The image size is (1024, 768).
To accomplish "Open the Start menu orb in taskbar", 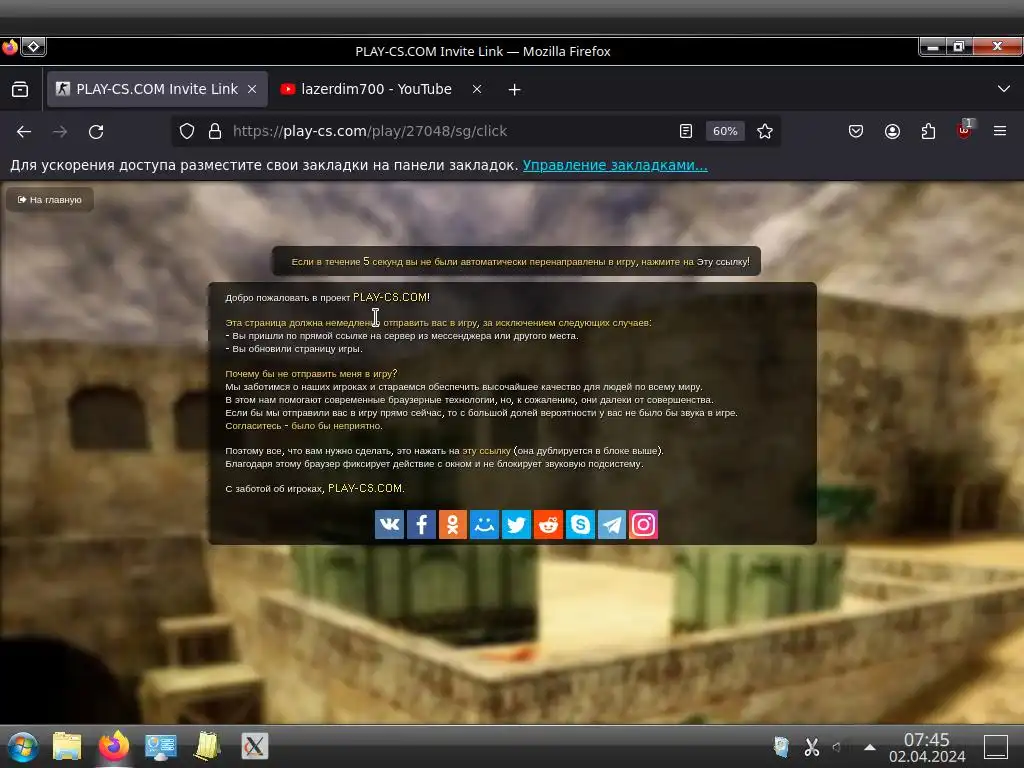I will point(23,747).
